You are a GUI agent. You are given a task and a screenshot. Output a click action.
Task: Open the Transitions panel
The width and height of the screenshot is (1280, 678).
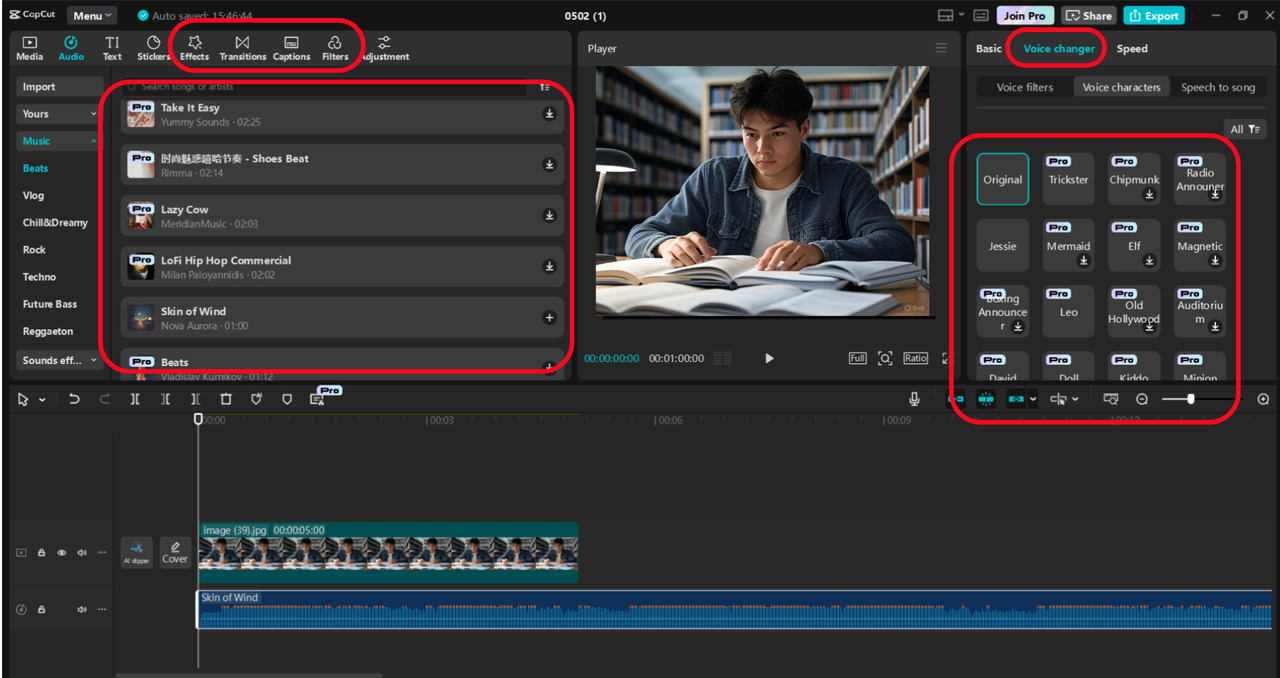tap(242, 48)
